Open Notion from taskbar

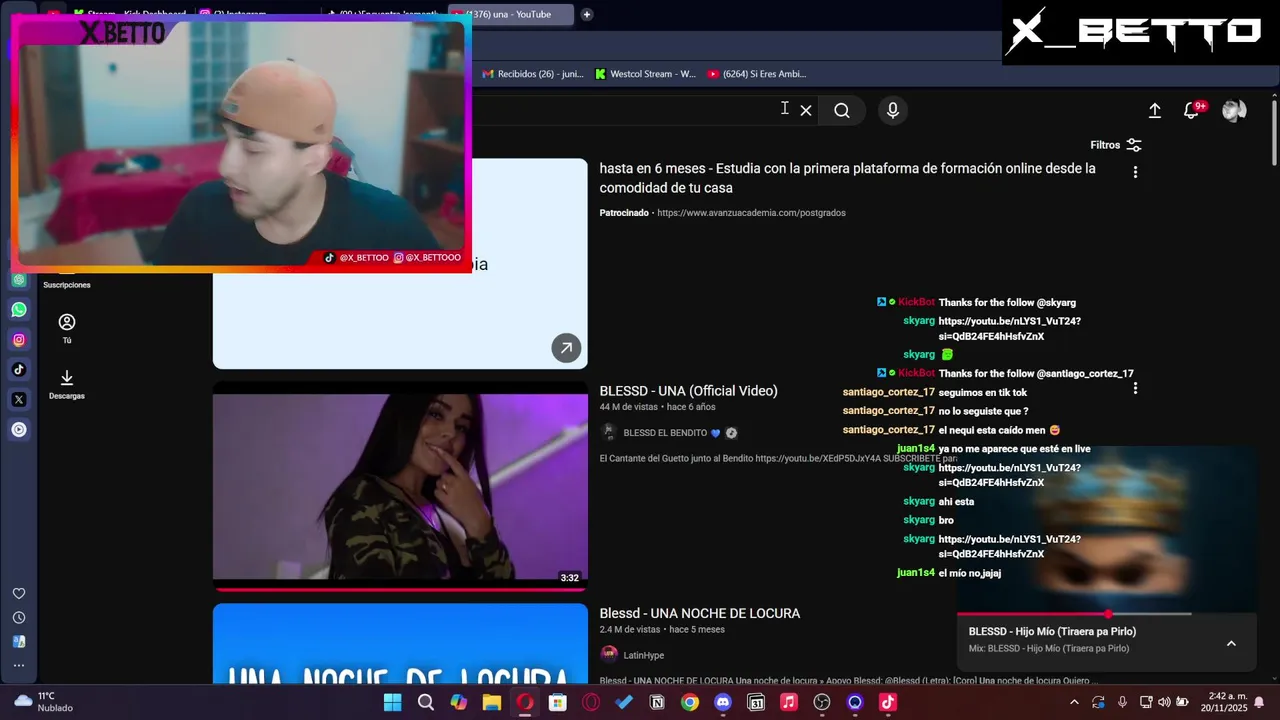[657, 702]
